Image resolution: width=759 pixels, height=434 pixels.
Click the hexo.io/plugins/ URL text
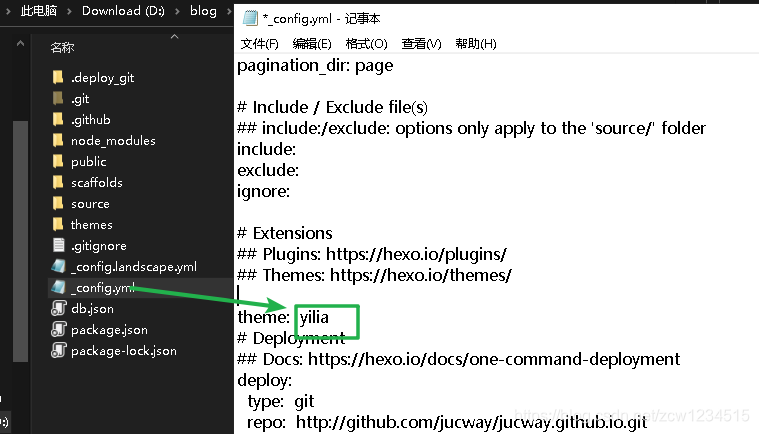pyautogui.click(x=416, y=254)
